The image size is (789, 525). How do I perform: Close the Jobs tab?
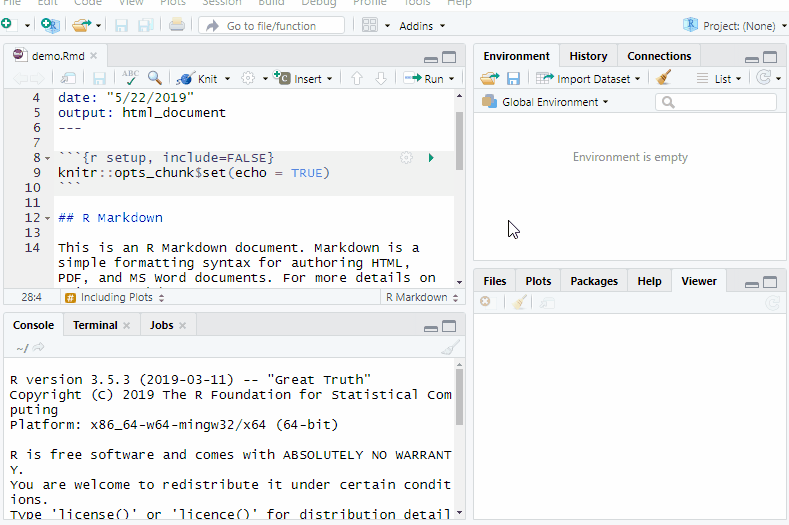(183, 326)
